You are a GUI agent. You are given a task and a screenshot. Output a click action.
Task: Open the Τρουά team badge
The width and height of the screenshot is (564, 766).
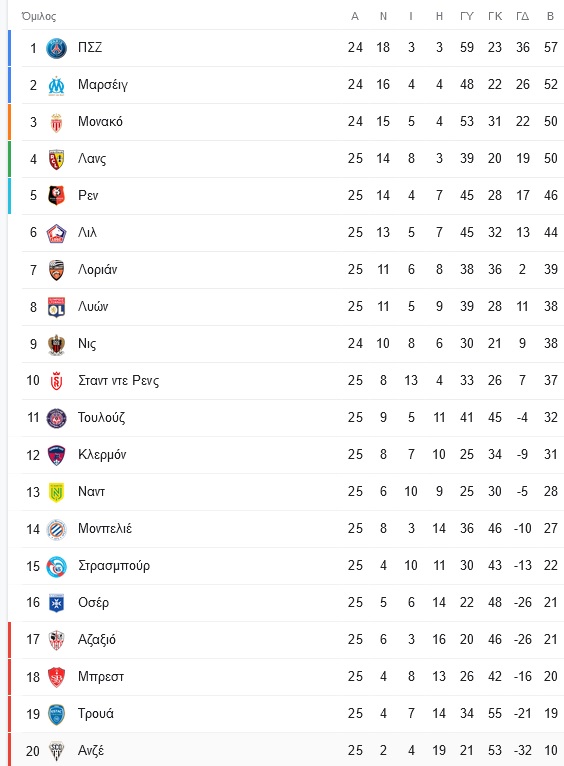pyautogui.click(x=56, y=714)
